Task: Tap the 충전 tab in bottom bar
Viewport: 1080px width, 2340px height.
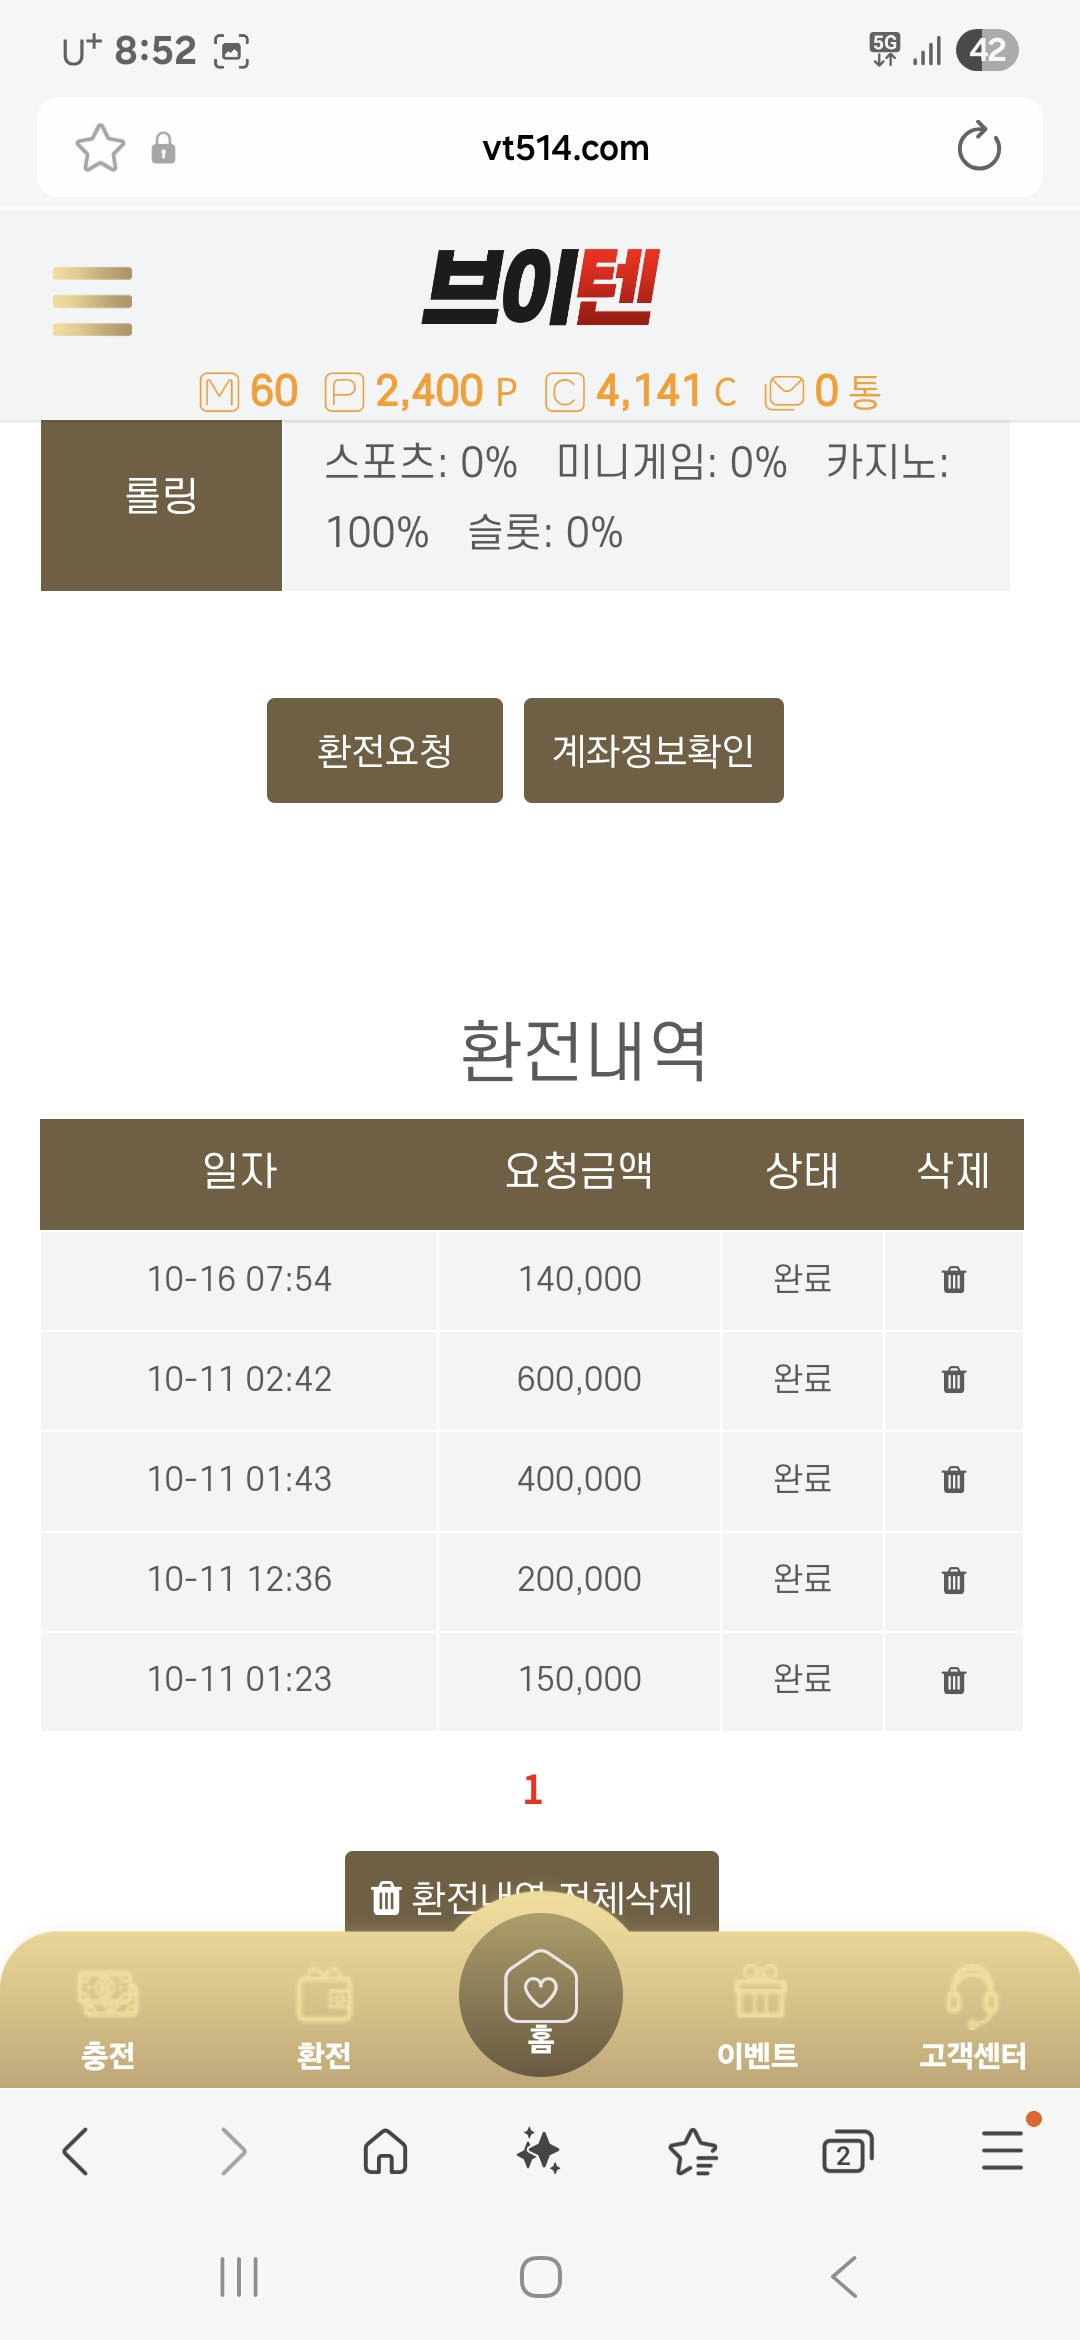Action: pos(108,2015)
